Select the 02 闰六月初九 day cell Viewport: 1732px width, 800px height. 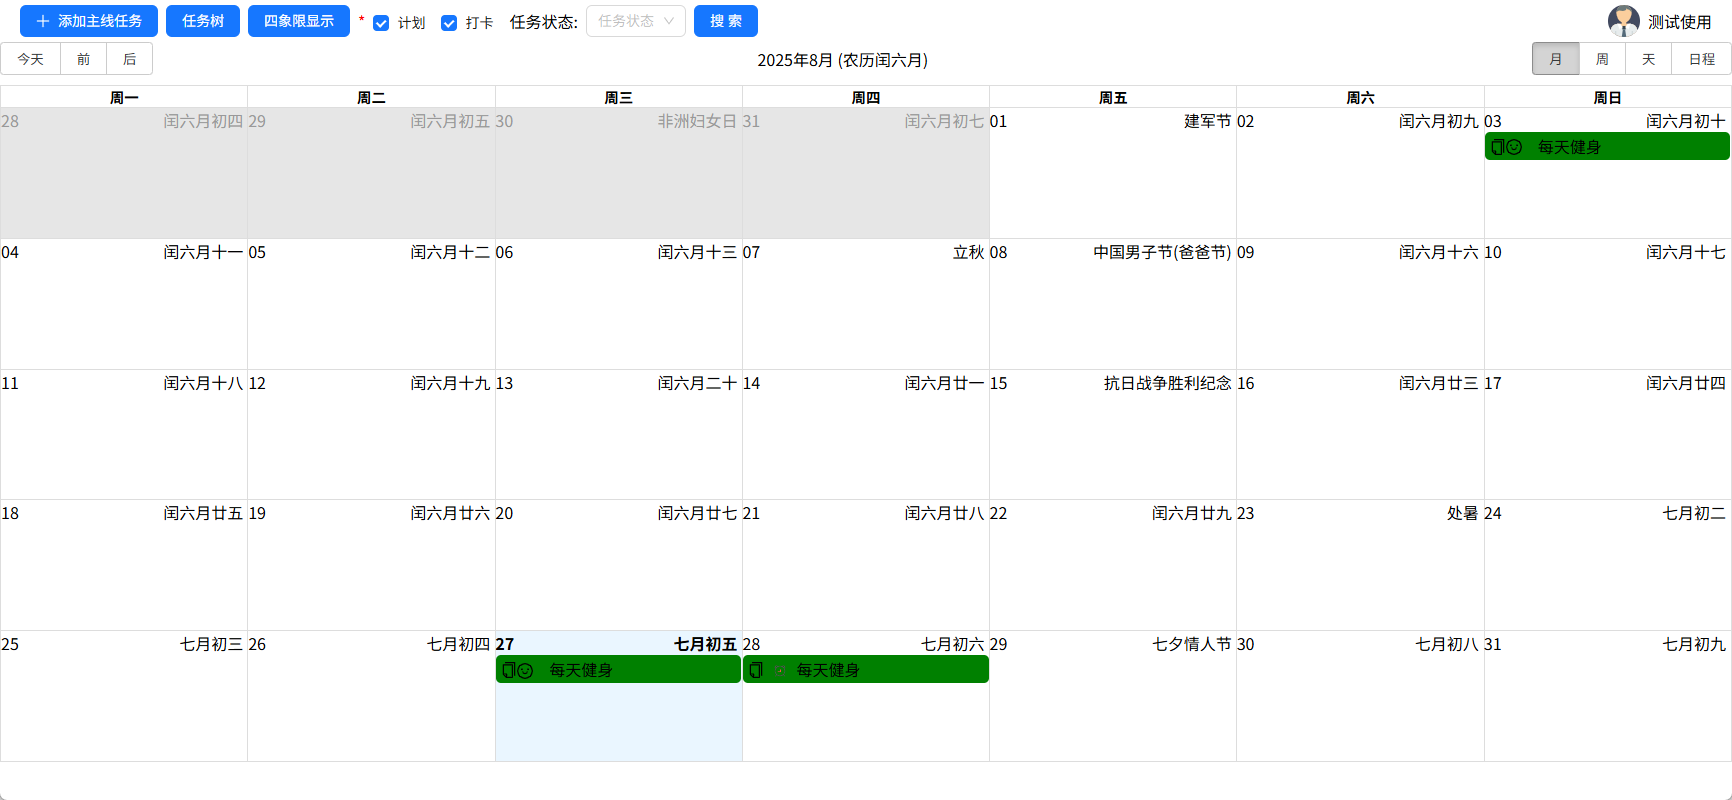click(x=1360, y=173)
